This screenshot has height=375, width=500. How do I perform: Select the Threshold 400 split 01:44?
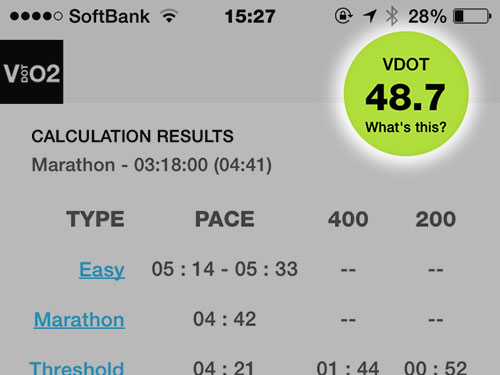(348, 368)
